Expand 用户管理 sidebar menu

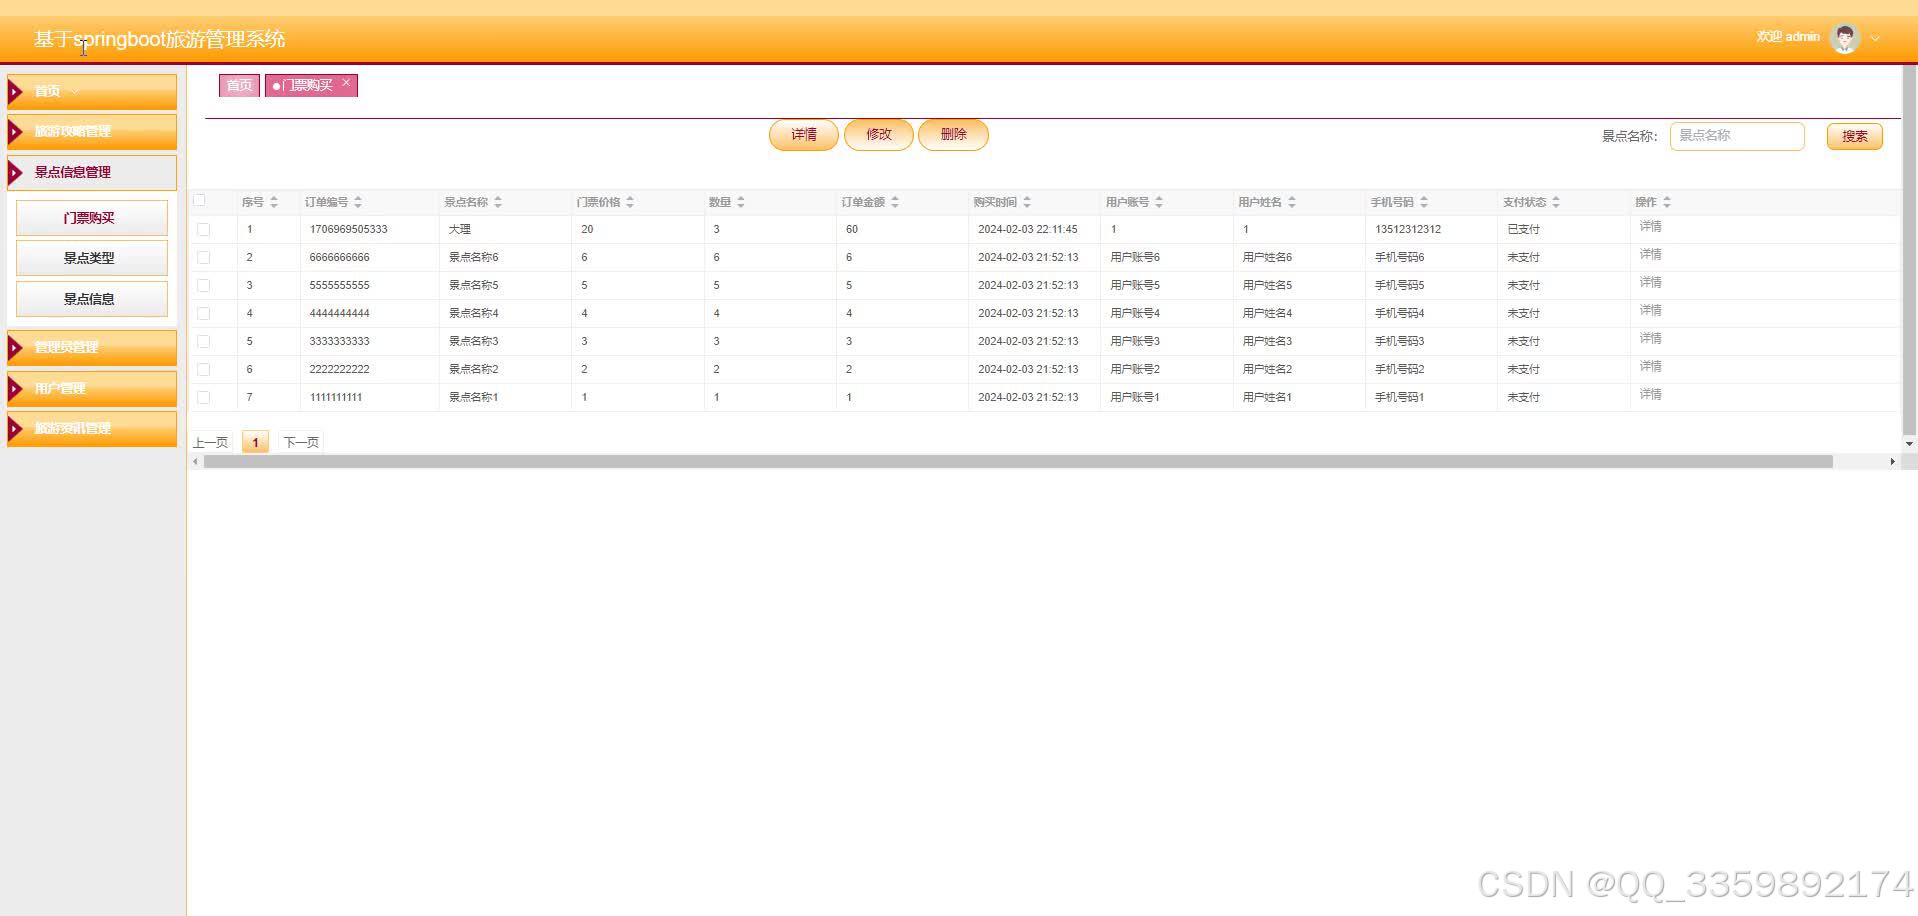tap(92, 388)
